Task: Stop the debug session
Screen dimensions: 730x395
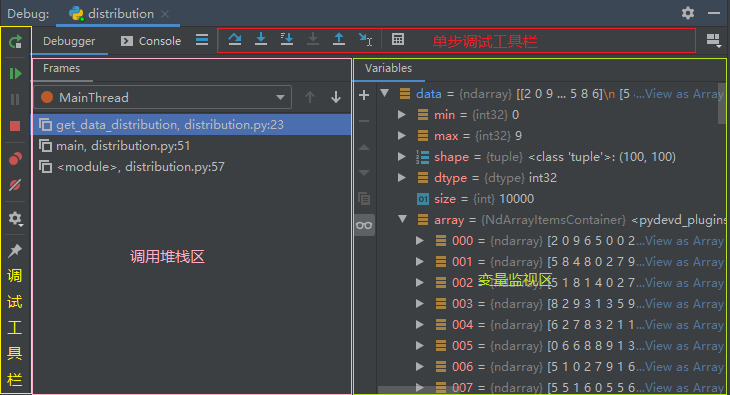Action: tap(15, 126)
